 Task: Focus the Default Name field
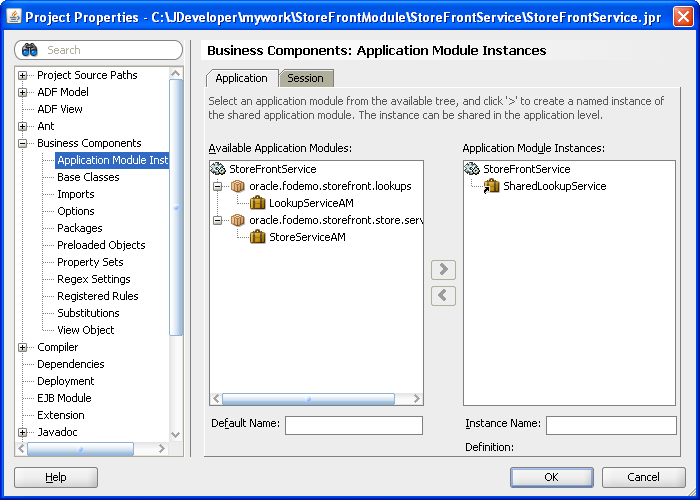[x=354, y=425]
